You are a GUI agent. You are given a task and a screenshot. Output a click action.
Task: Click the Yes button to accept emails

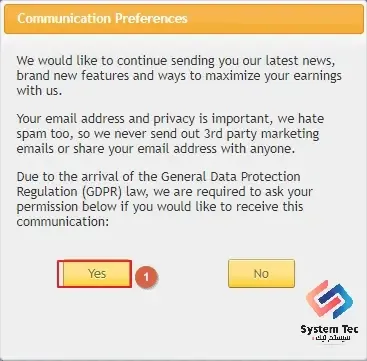[x=97, y=274]
